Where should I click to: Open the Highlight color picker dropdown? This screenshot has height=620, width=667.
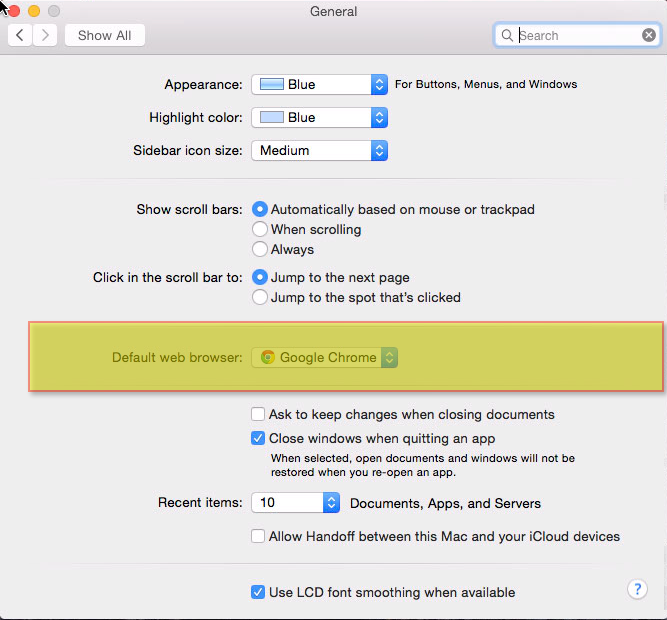coord(319,118)
